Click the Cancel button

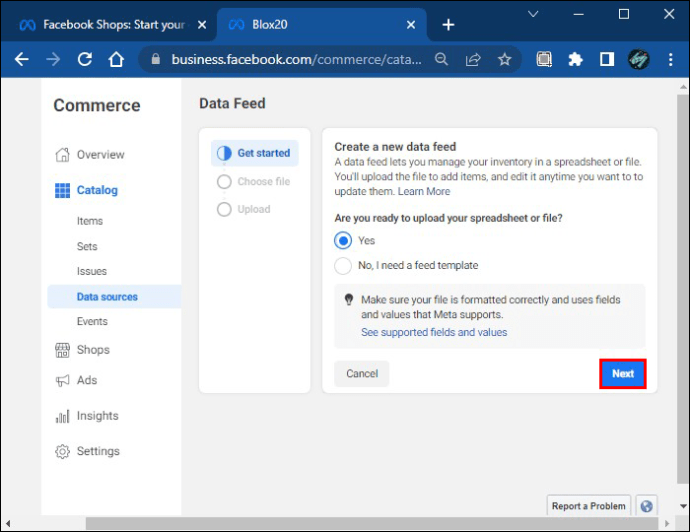tap(362, 374)
